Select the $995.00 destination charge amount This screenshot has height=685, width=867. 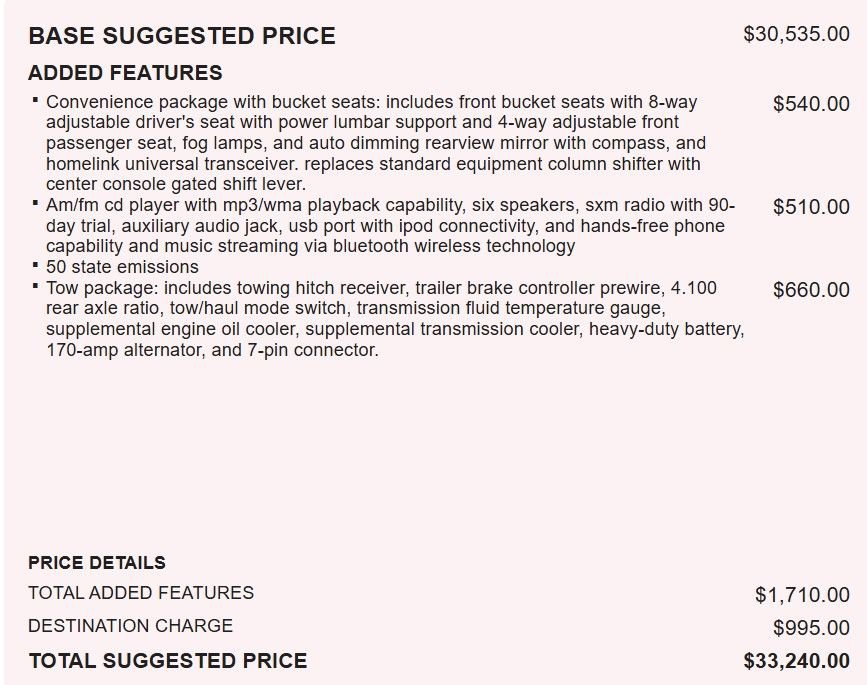811,628
